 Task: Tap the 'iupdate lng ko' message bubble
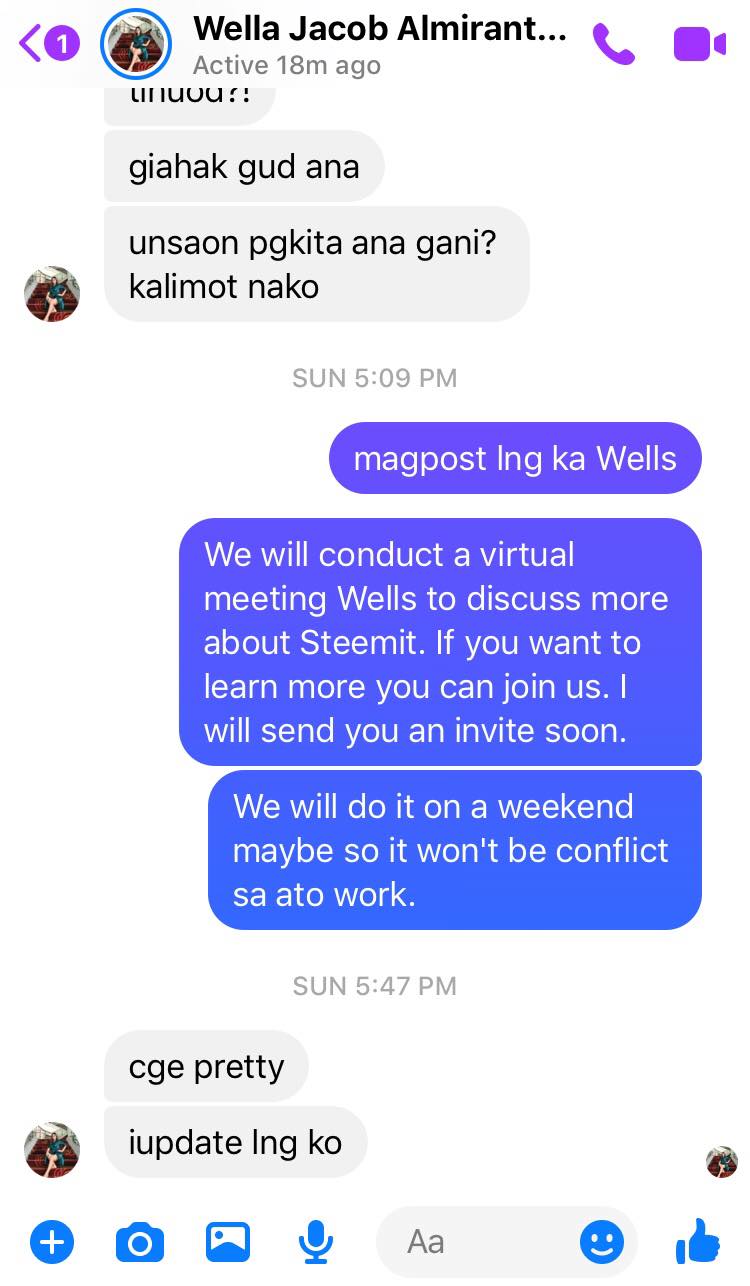coord(235,1142)
